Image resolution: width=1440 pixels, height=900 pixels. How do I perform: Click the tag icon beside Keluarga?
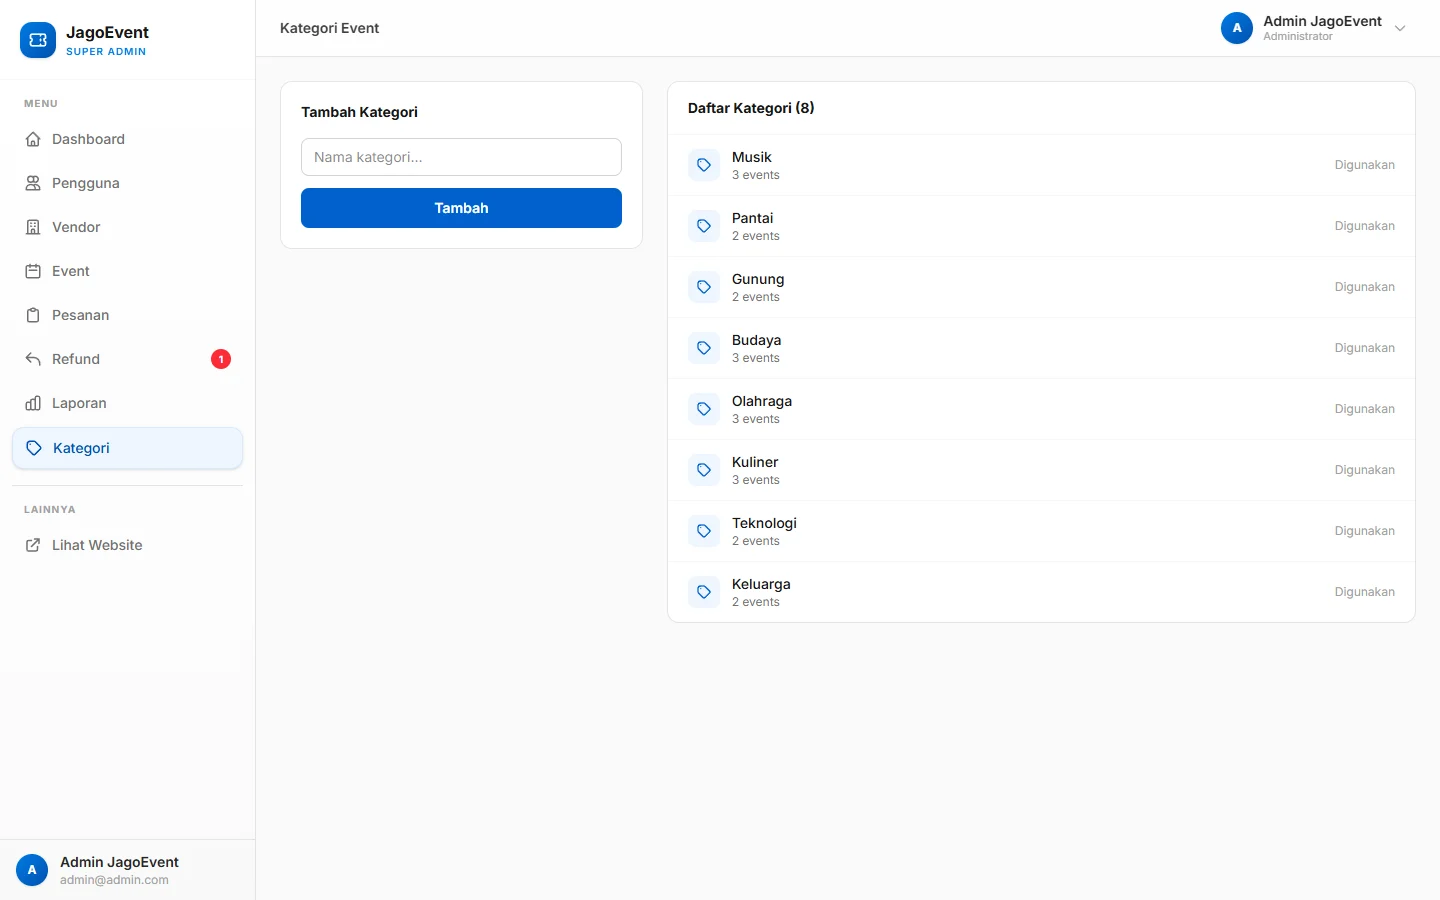click(704, 592)
